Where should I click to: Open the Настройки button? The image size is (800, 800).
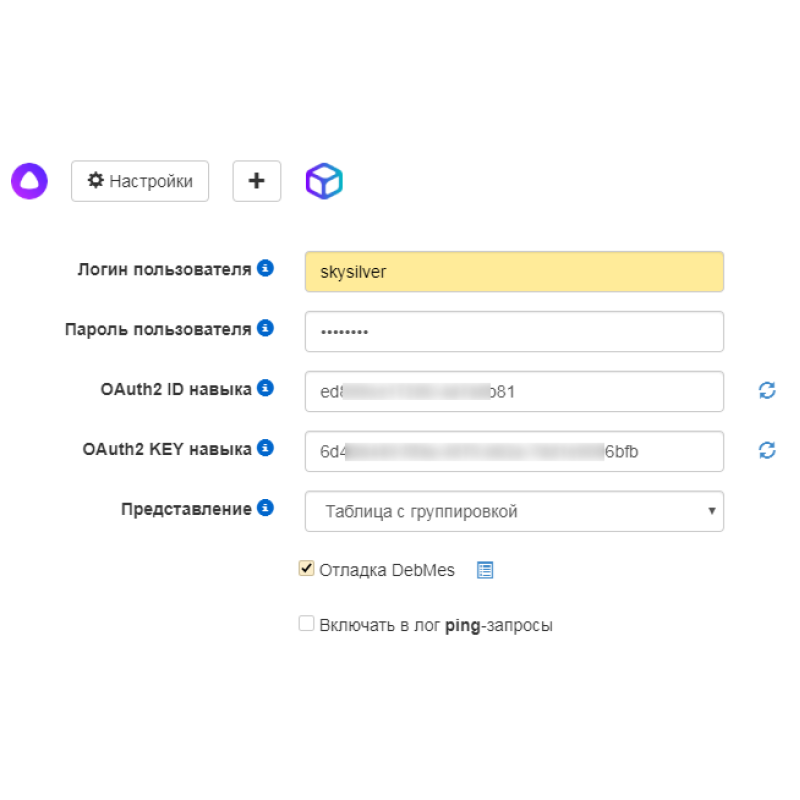140,180
